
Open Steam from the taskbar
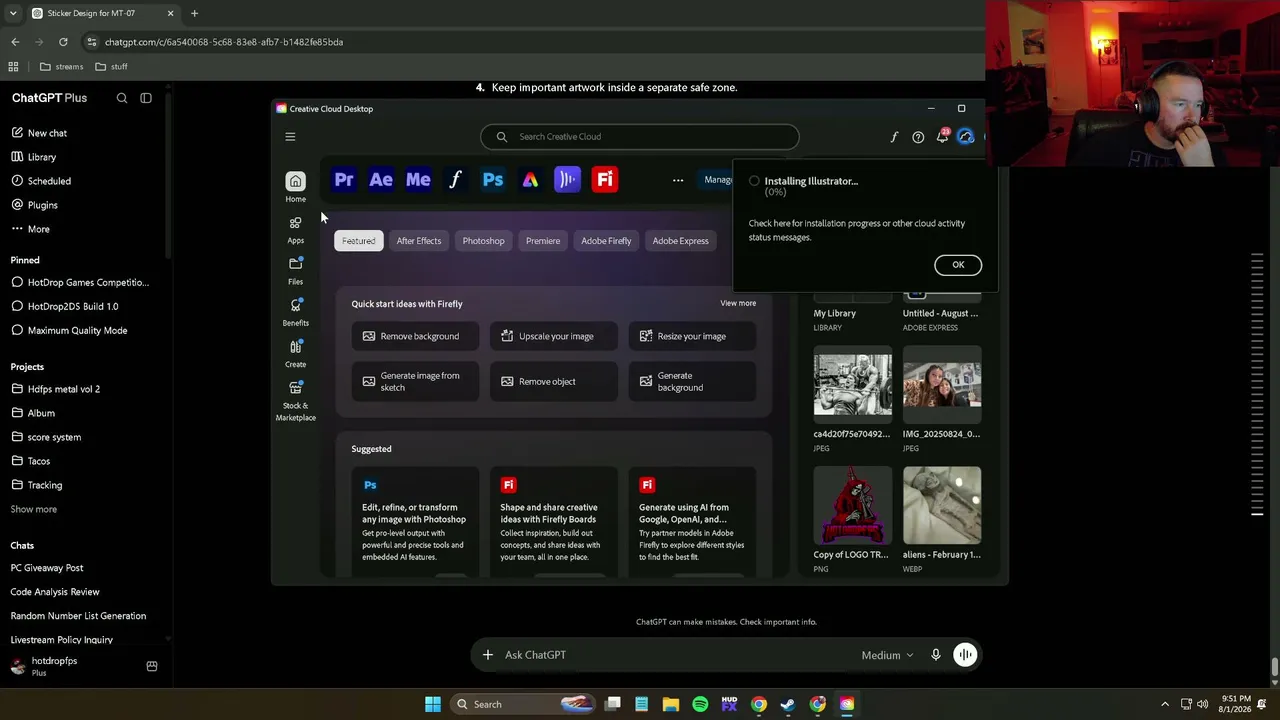tap(788, 704)
